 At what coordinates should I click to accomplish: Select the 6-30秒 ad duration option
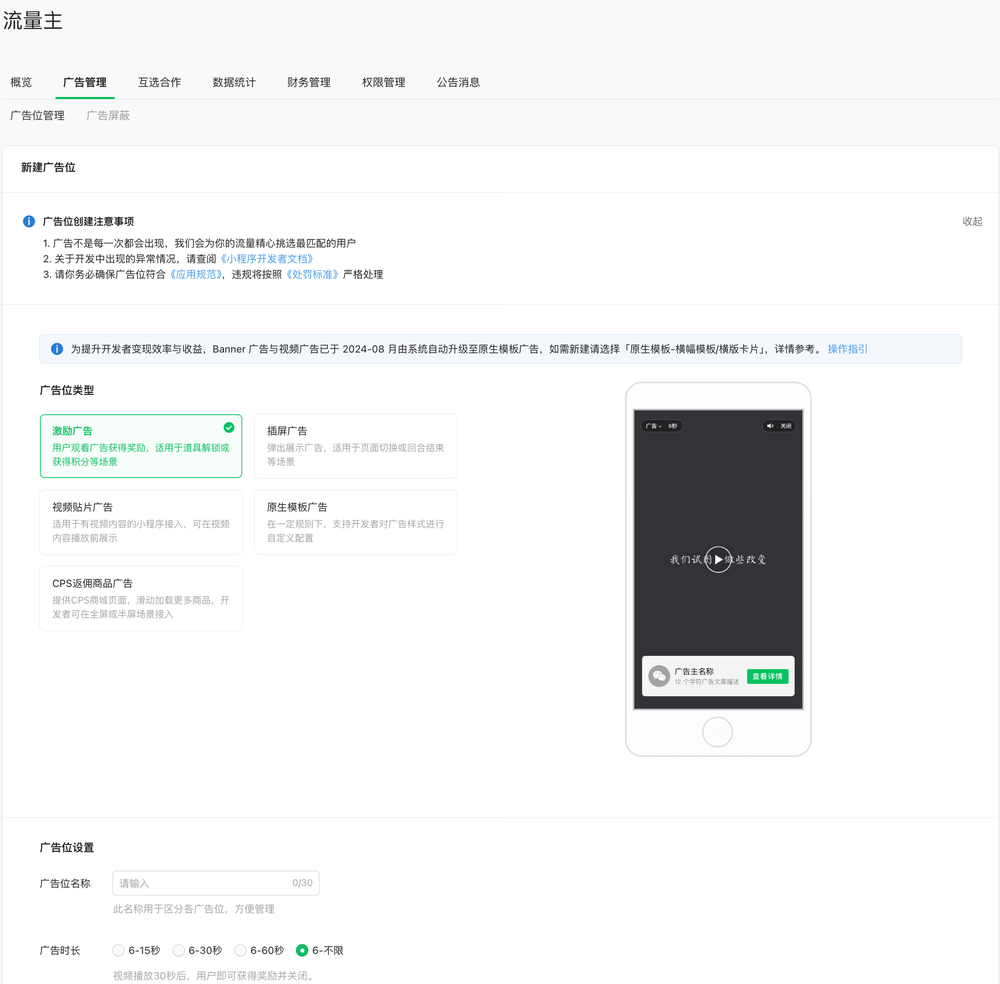(x=179, y=950)
